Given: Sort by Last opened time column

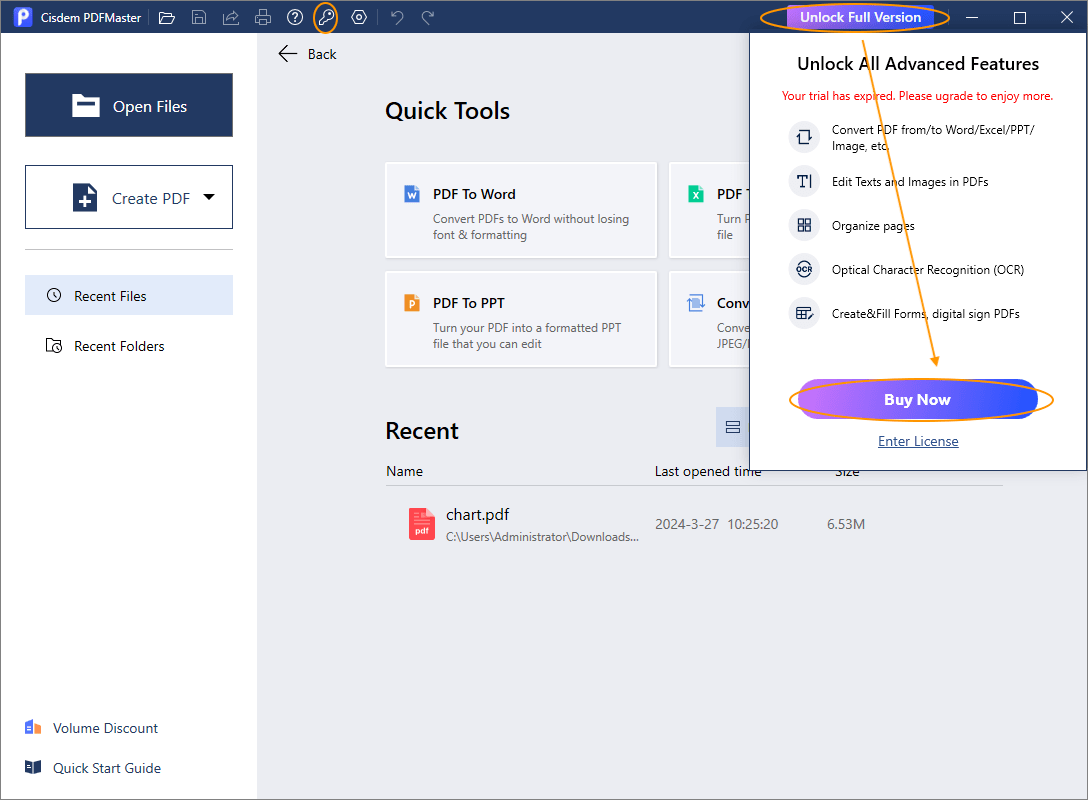Looking at the screenshot, I should 708,471.
